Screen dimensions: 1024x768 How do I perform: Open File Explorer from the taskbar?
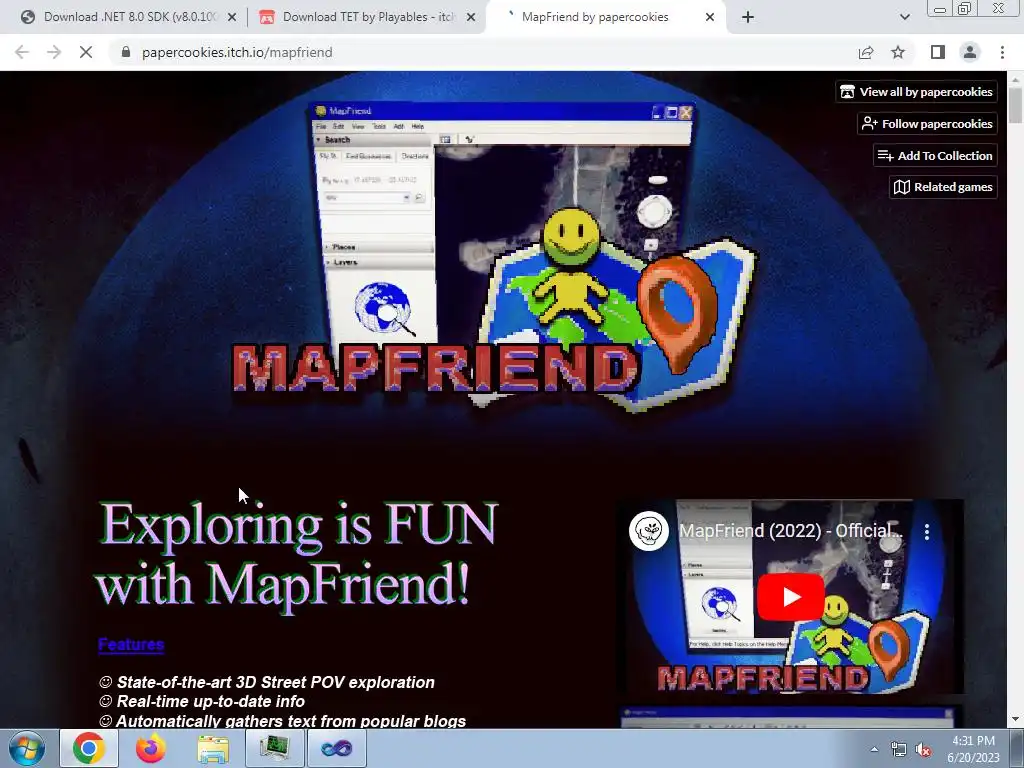click(213, 748)
